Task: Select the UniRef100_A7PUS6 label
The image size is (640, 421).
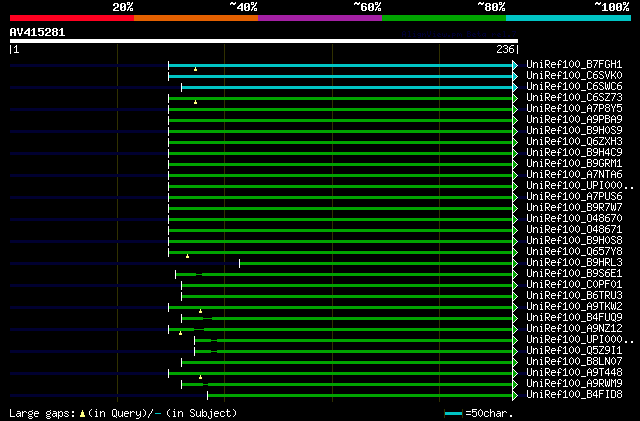Action: click(574, 196)
